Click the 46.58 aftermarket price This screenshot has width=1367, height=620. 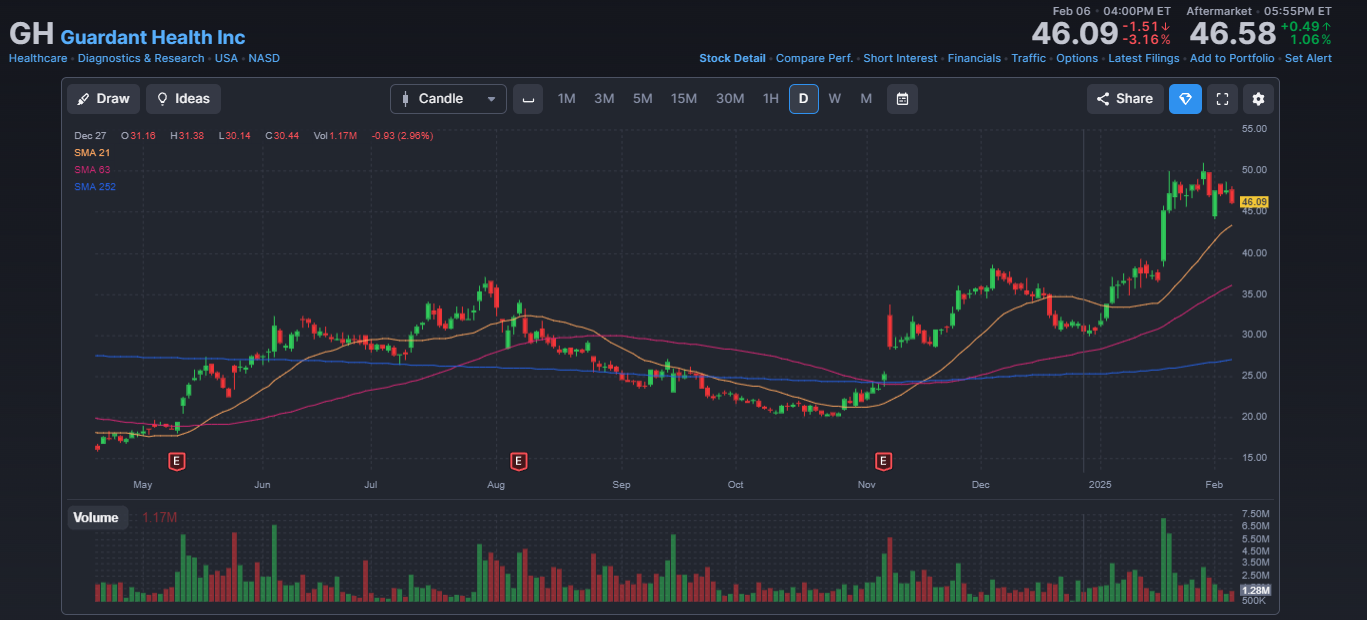(x=1232, y=34)
